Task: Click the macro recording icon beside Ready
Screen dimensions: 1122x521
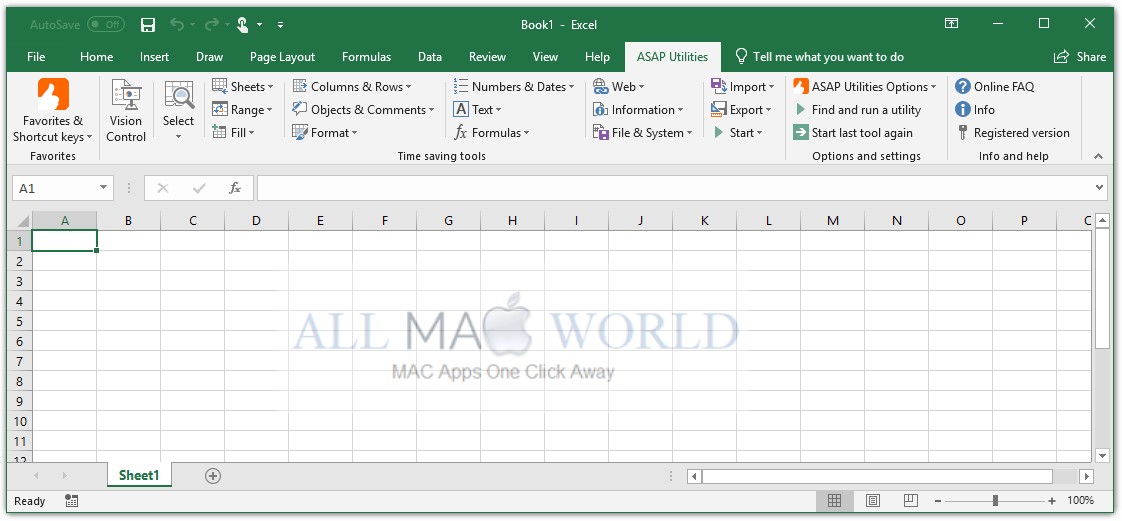Action: [72, 500]
